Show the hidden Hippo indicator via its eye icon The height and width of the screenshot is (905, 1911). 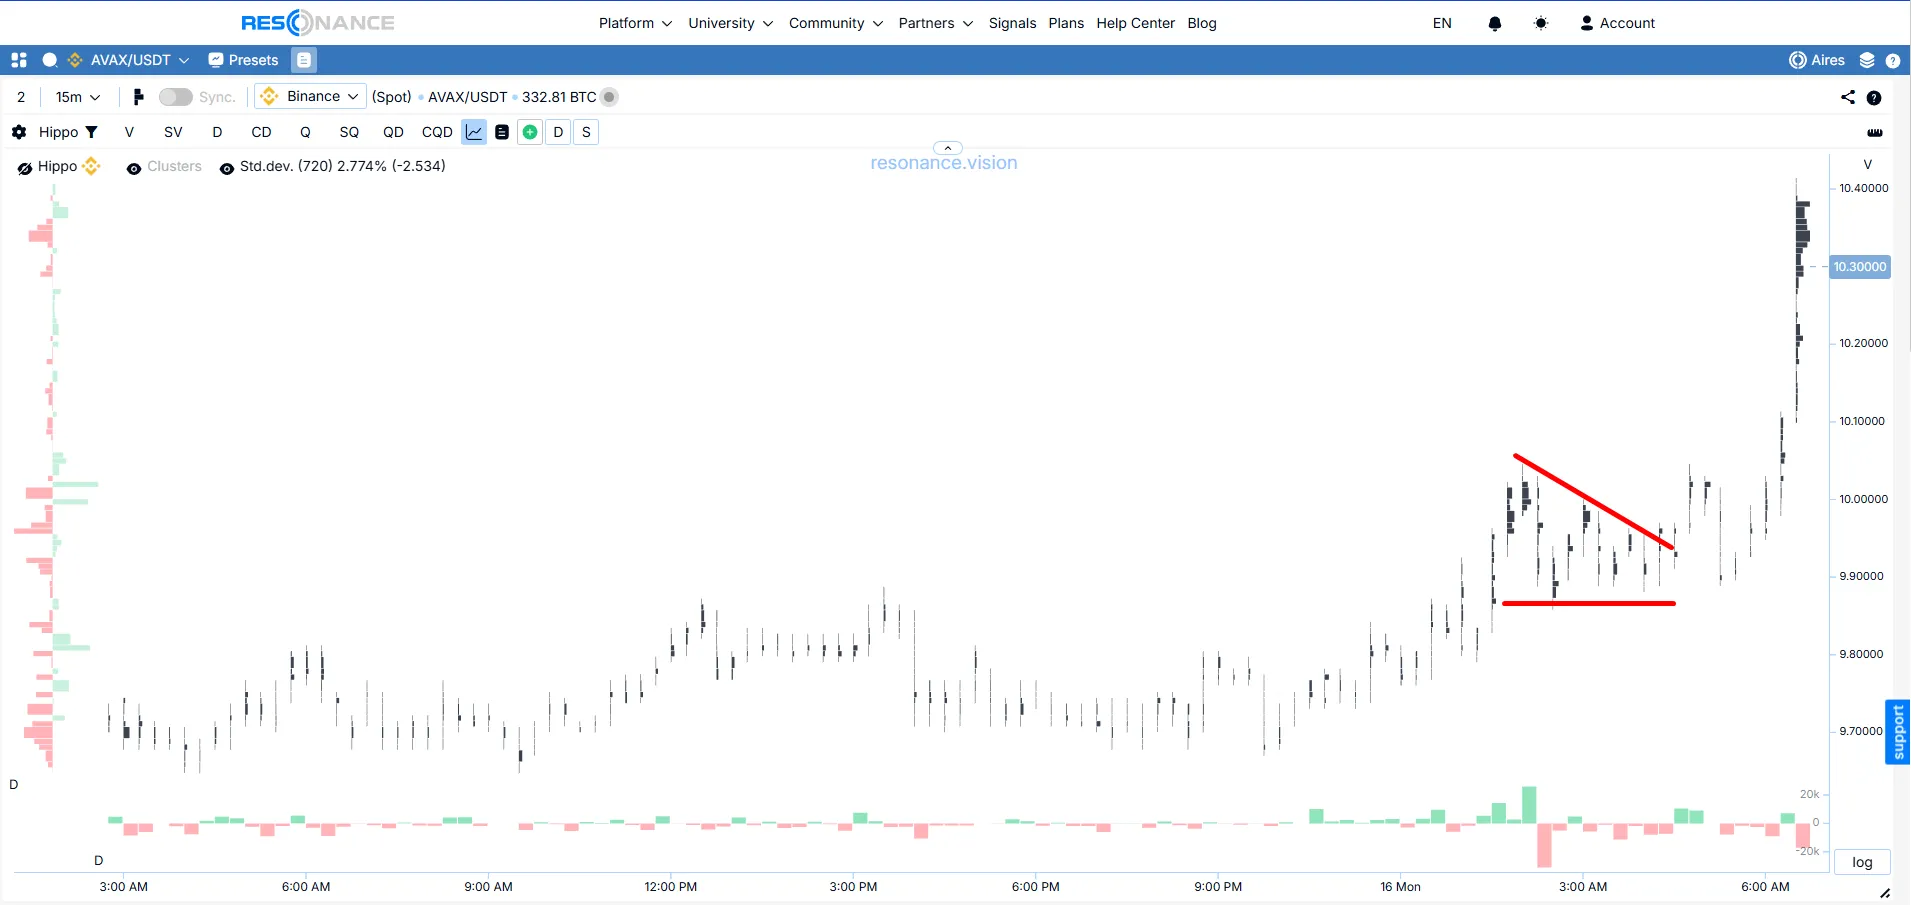coord(25,168)
